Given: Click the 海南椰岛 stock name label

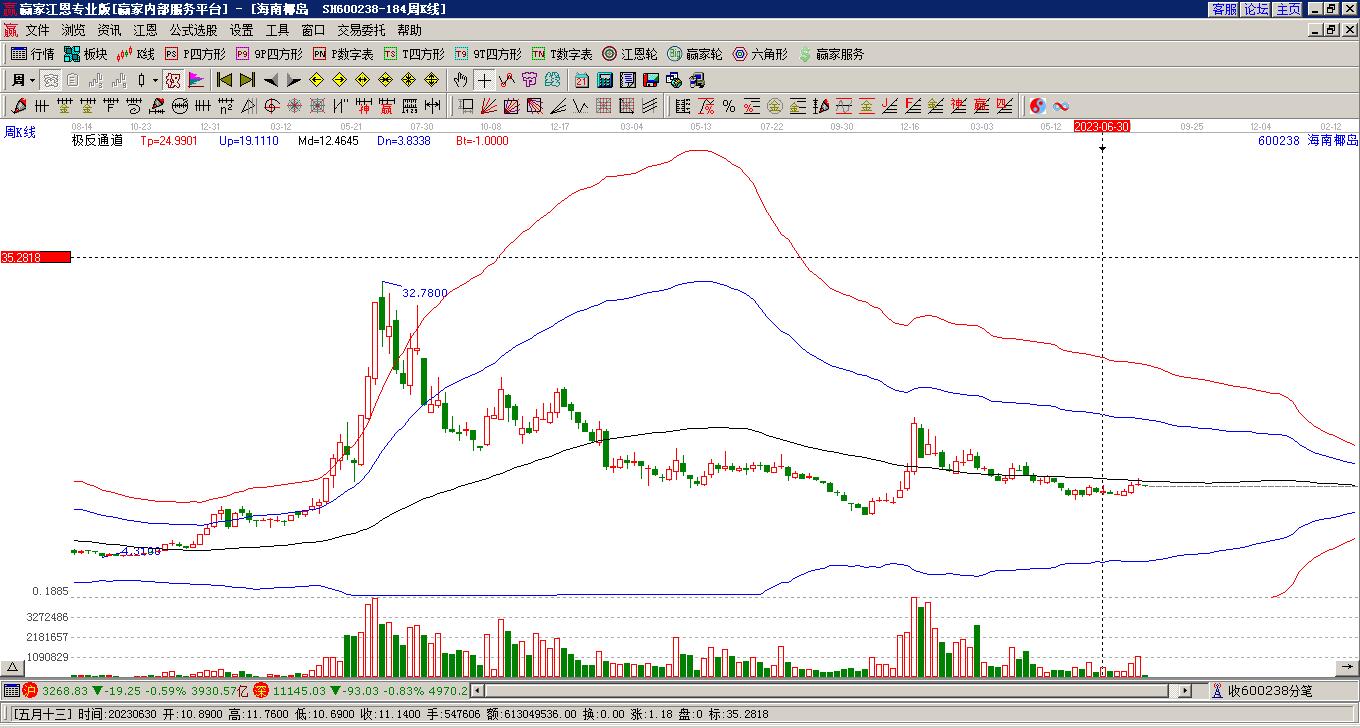Looking at the screenshot, I should pos(1333,141).
